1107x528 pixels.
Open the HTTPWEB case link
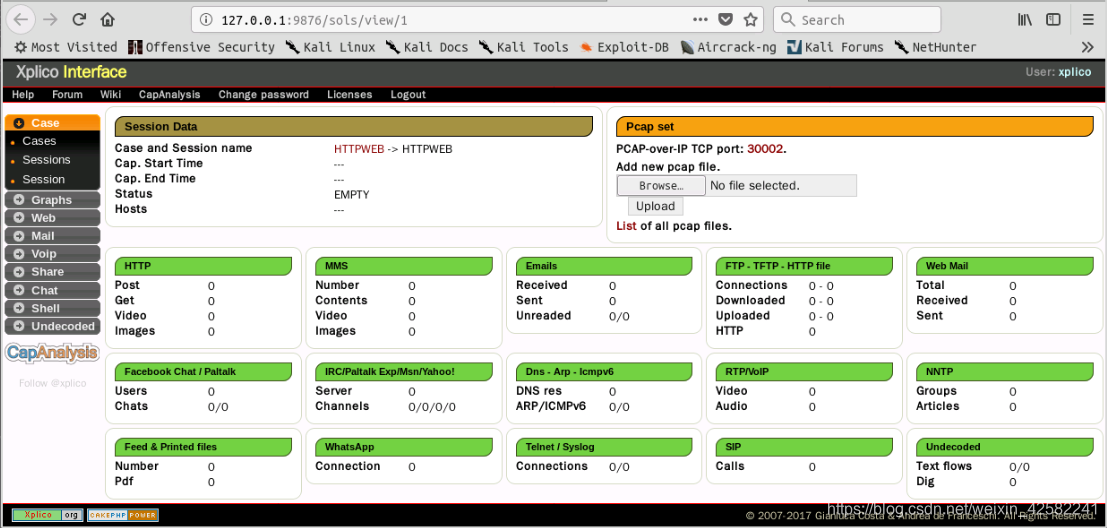click(x=359, y=149)
